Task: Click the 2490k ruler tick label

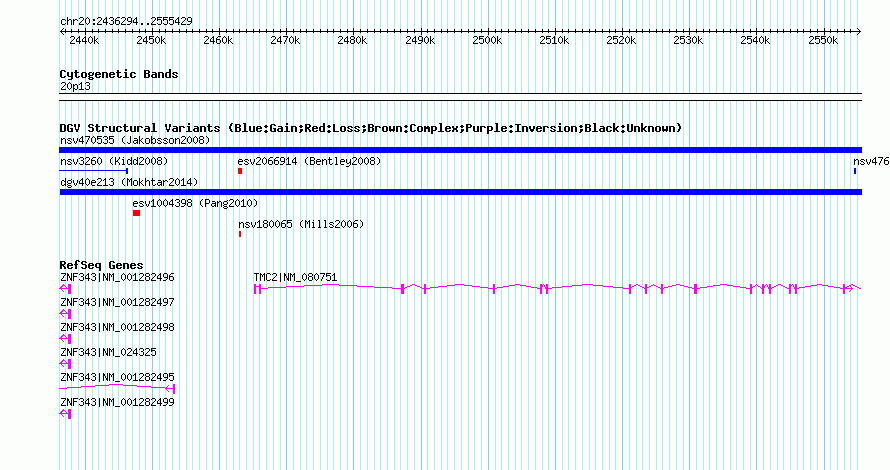Action: (x=420, y=40)
